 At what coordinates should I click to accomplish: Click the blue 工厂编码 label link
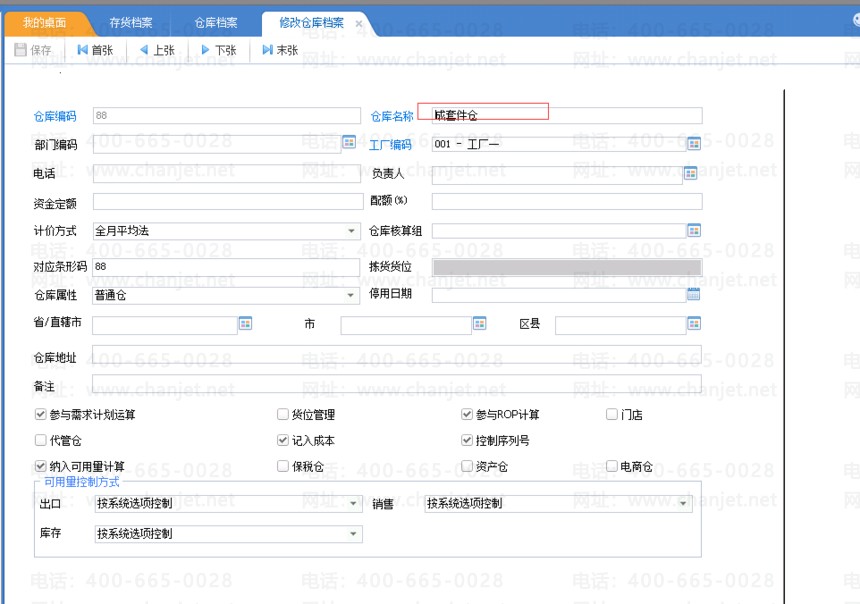click(390, 145)
